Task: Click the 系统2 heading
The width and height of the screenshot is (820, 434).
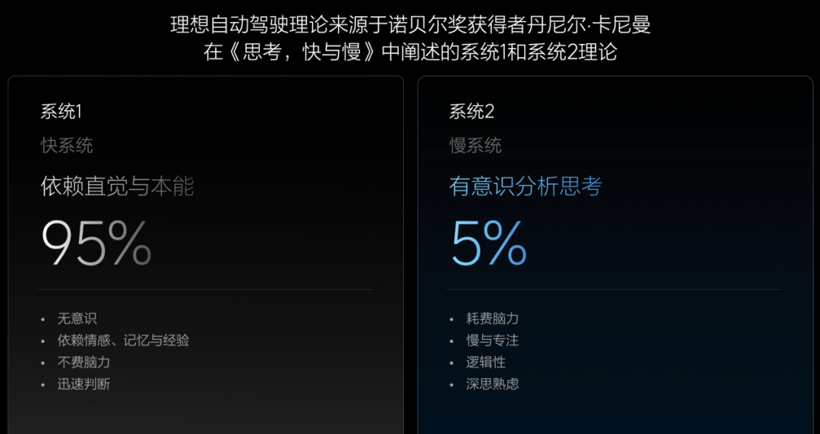Action: tap(472, 111)
